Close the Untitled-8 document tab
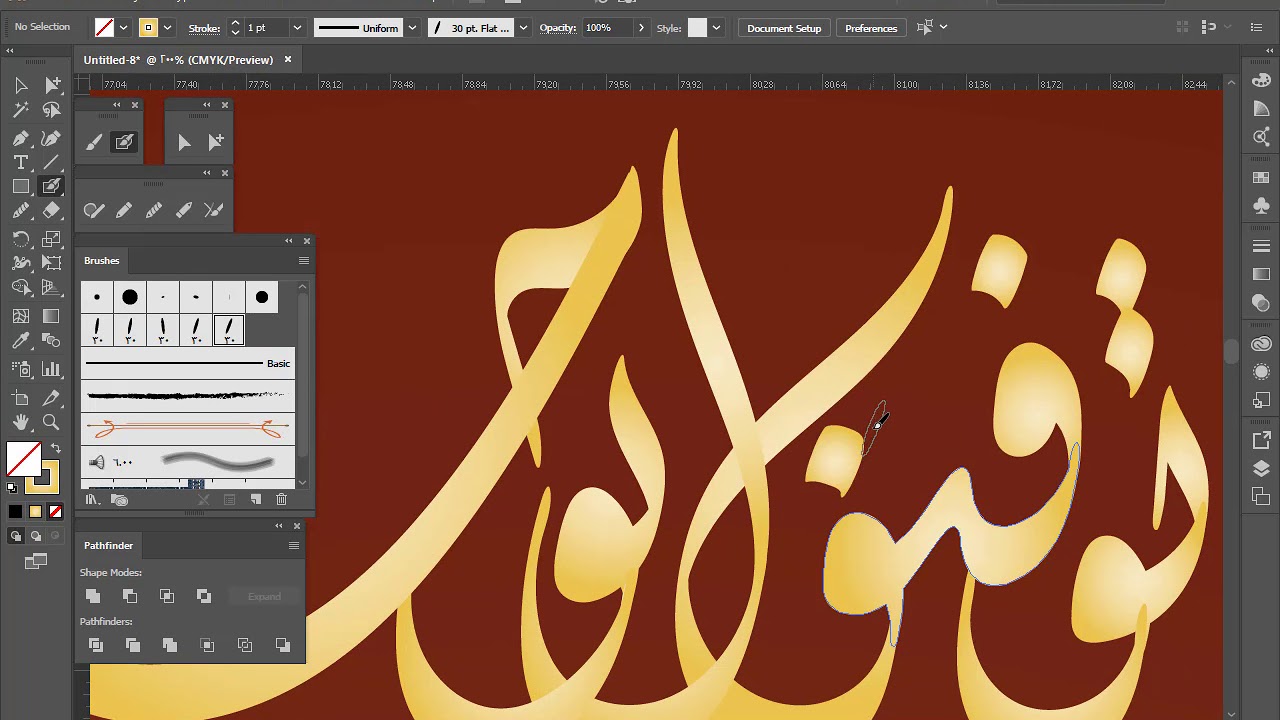 coord(288,60)
